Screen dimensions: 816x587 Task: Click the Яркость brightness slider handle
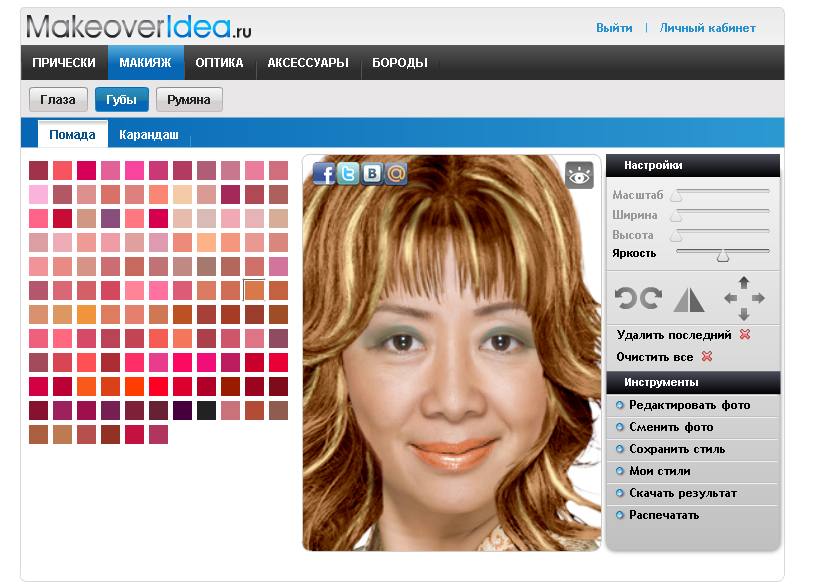tap(722, 255)
